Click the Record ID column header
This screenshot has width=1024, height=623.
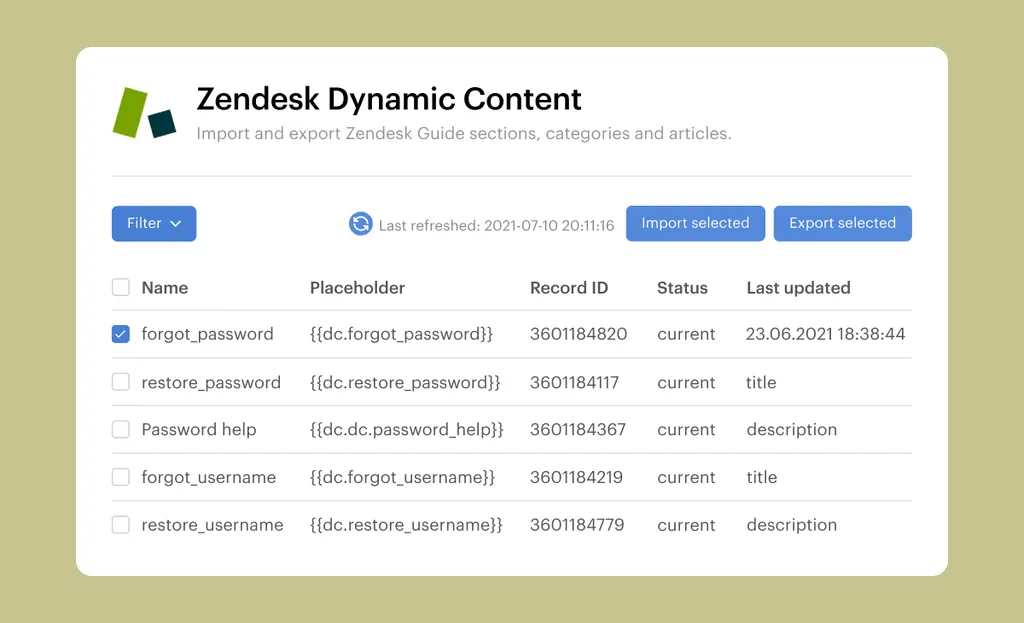click(x=569, y=288)
